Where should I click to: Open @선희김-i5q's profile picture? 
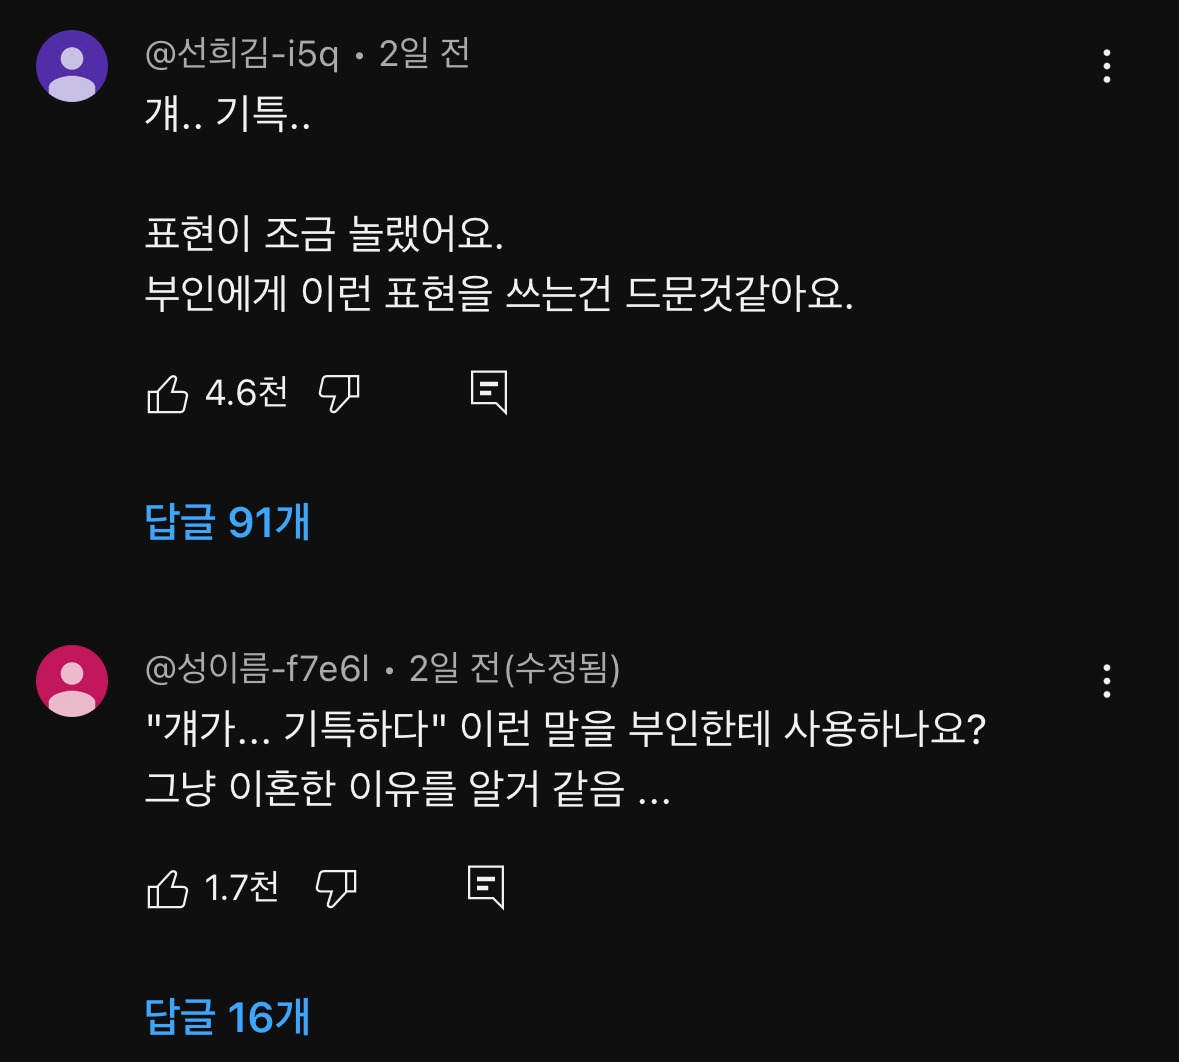coord(71,65)
